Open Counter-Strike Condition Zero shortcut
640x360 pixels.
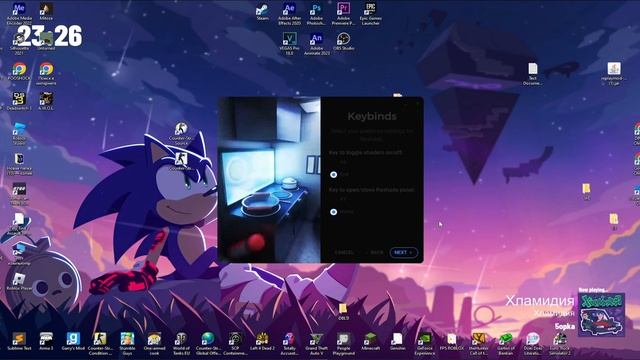pyautogui.click(x=100, y=344)
